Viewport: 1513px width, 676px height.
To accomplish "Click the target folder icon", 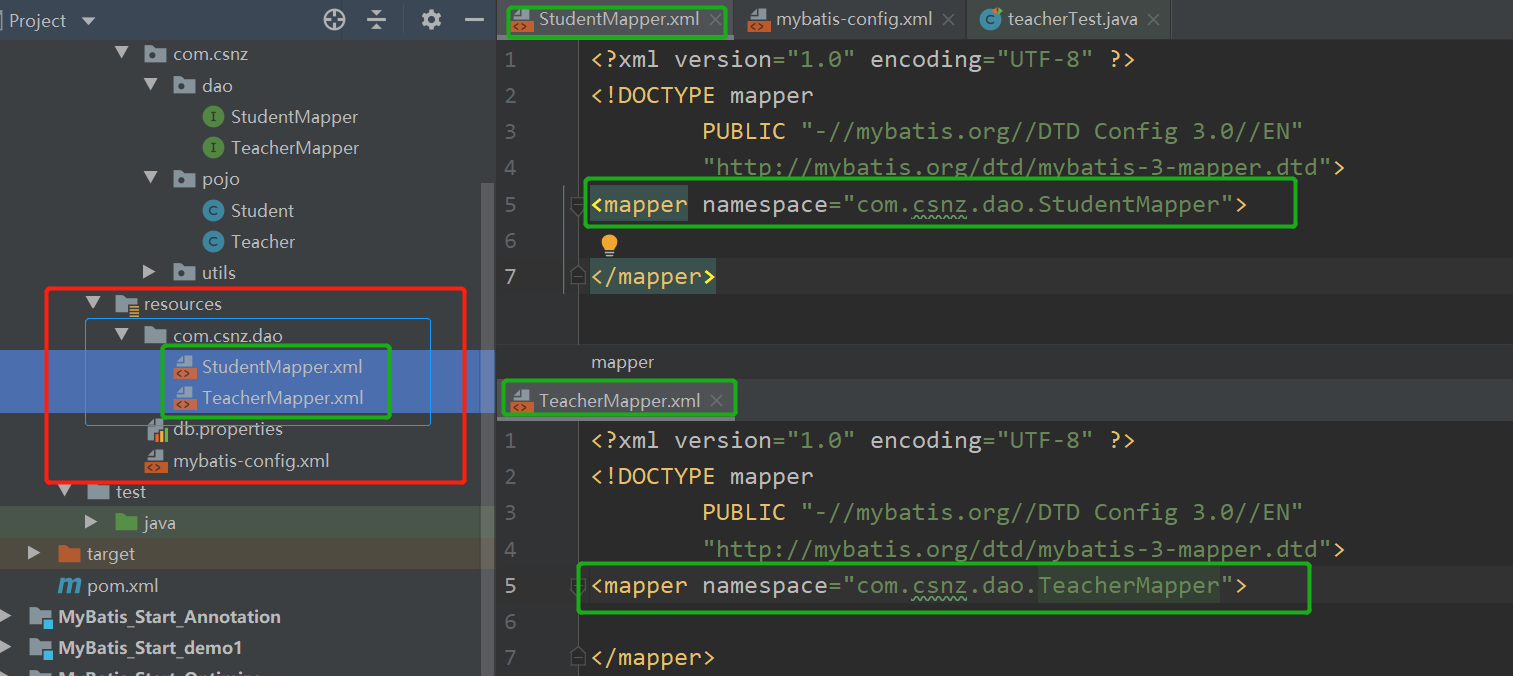I will (69, 553).
